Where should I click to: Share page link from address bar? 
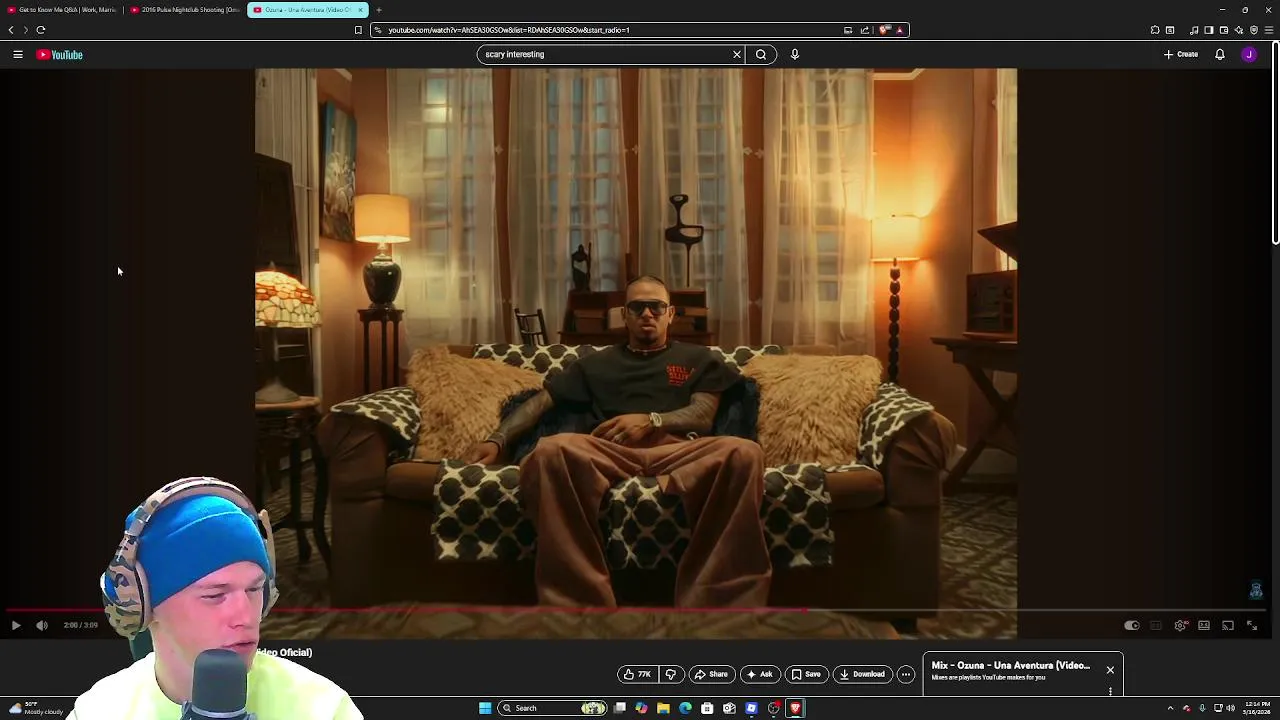[865, 30]
